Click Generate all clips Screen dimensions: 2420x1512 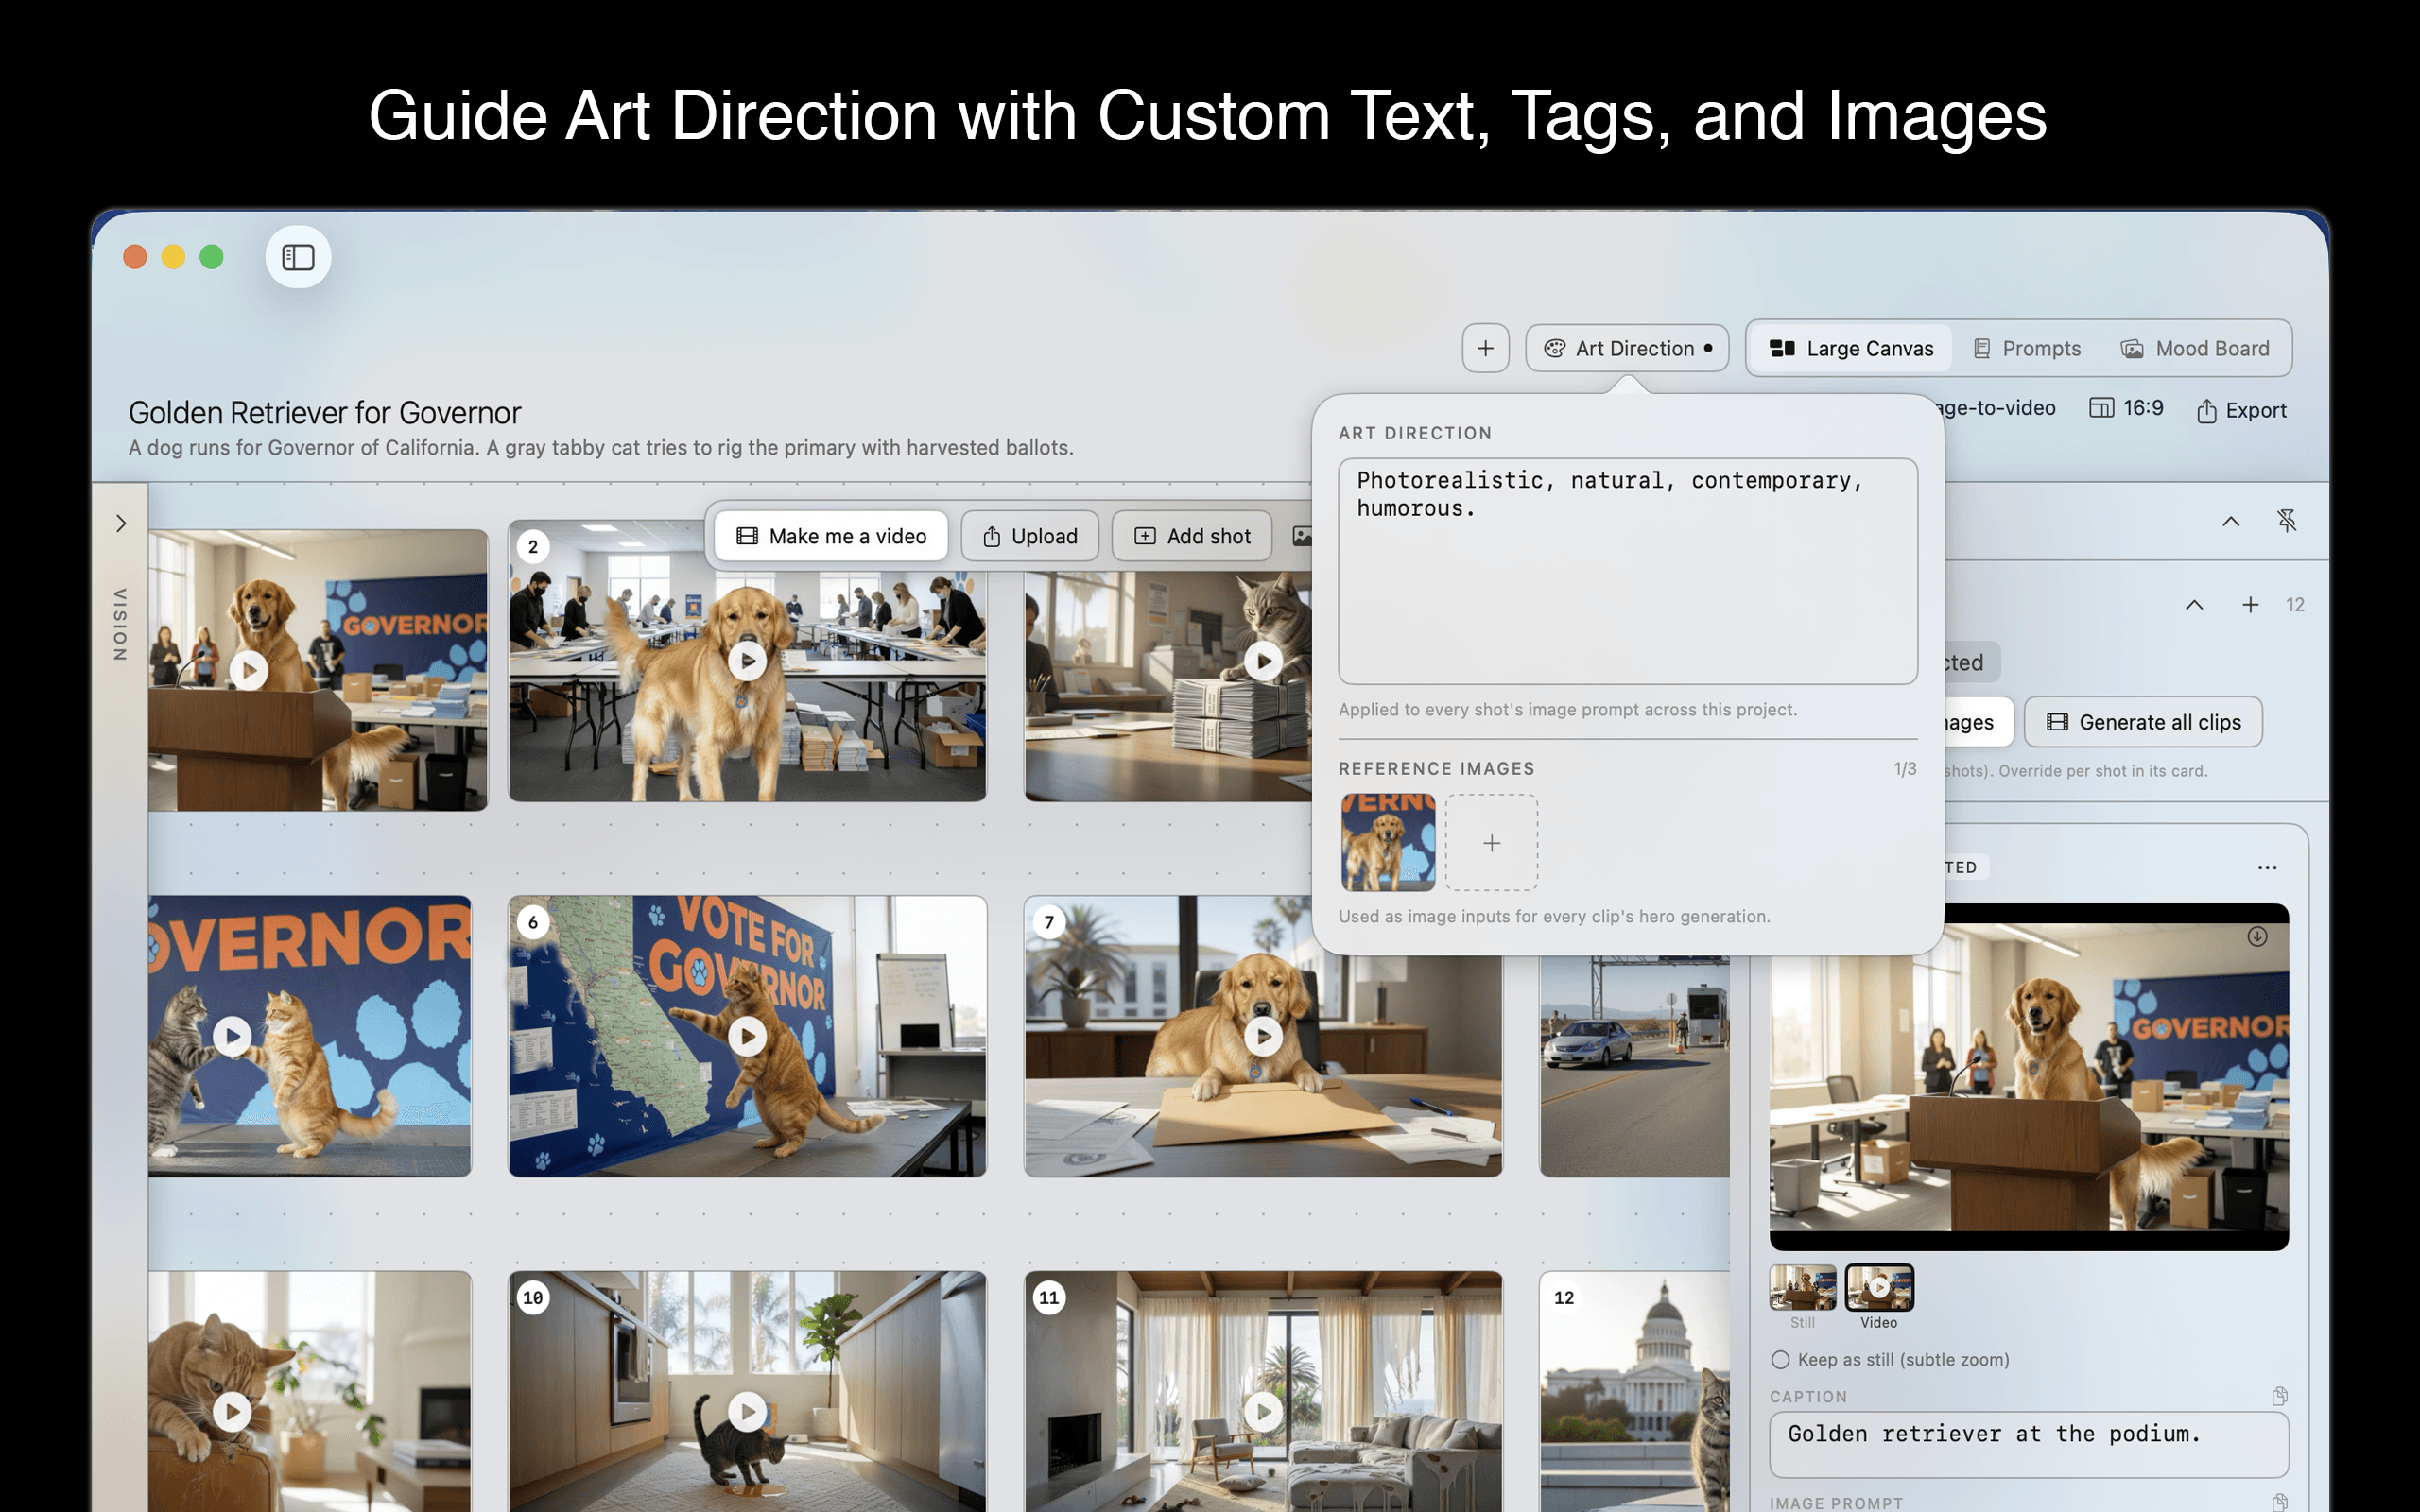pyautogui.click(x=2143, y=722)
